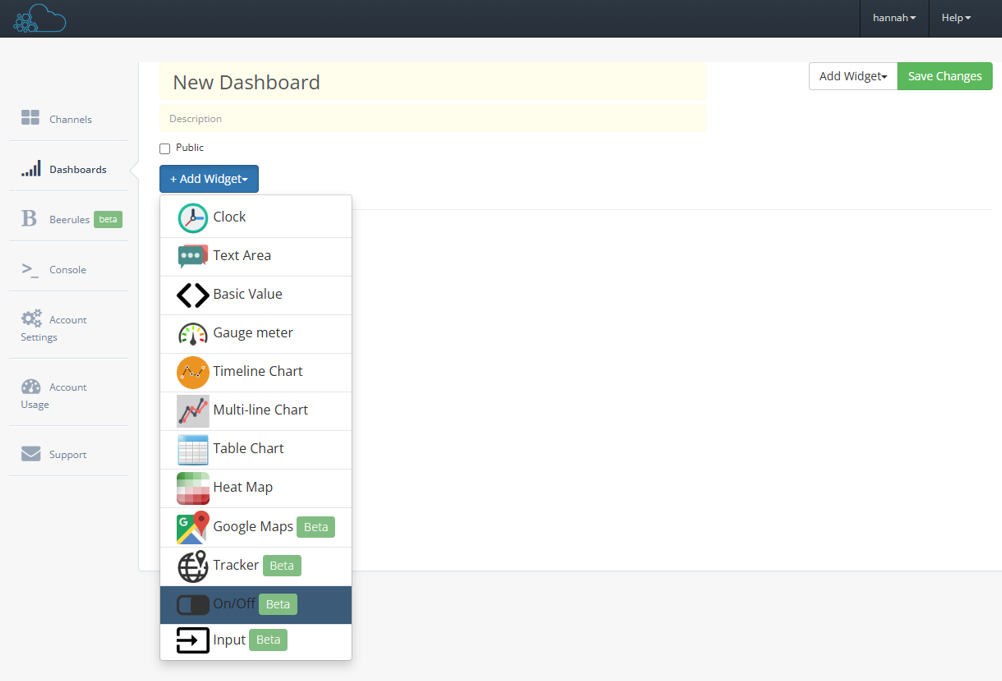The image size is (1002, 681).
Task: Click the Basic Value angle brackets icon
Action: (192, 295)
